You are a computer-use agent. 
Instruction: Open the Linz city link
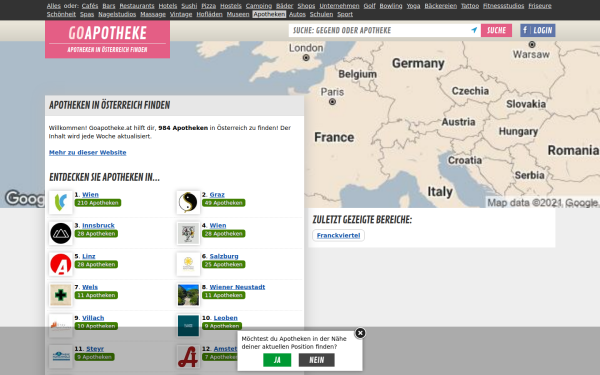[x=89, y=256]
